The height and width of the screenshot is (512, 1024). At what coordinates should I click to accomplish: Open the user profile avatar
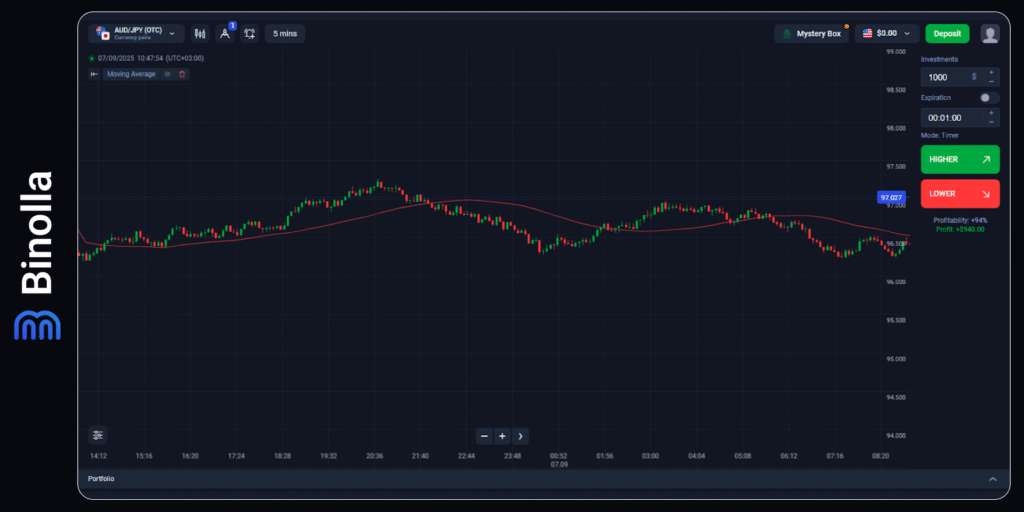989,33
